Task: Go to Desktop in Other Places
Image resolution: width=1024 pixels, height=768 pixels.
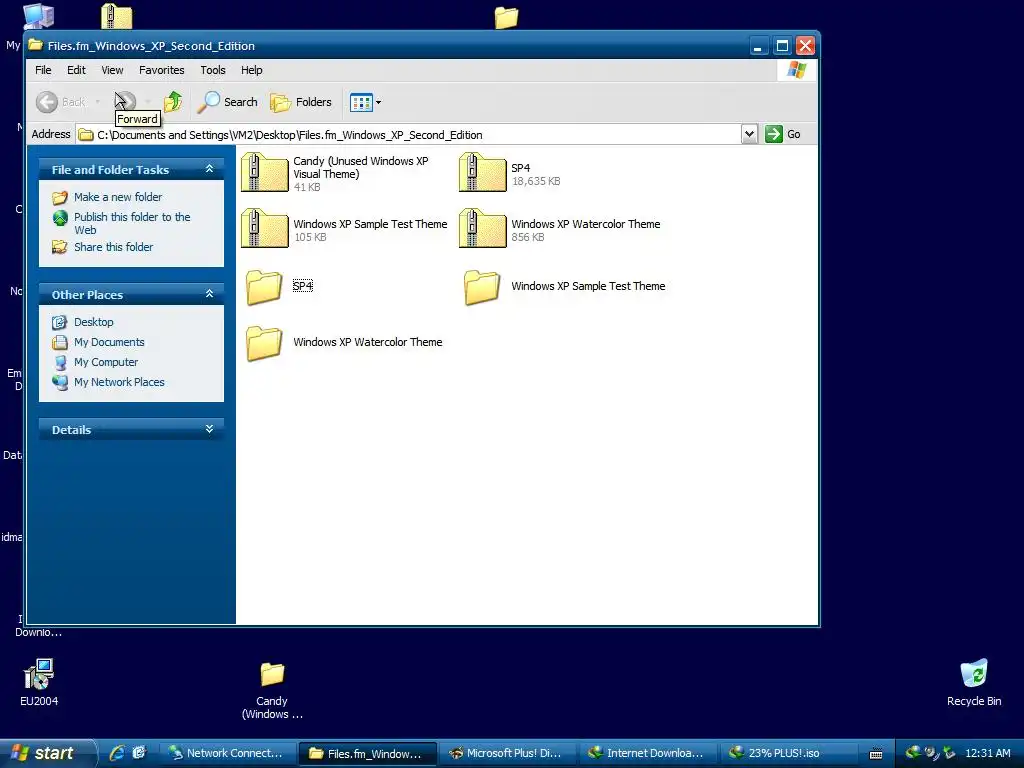Action: pyautogui.click(x=93, y=322)
